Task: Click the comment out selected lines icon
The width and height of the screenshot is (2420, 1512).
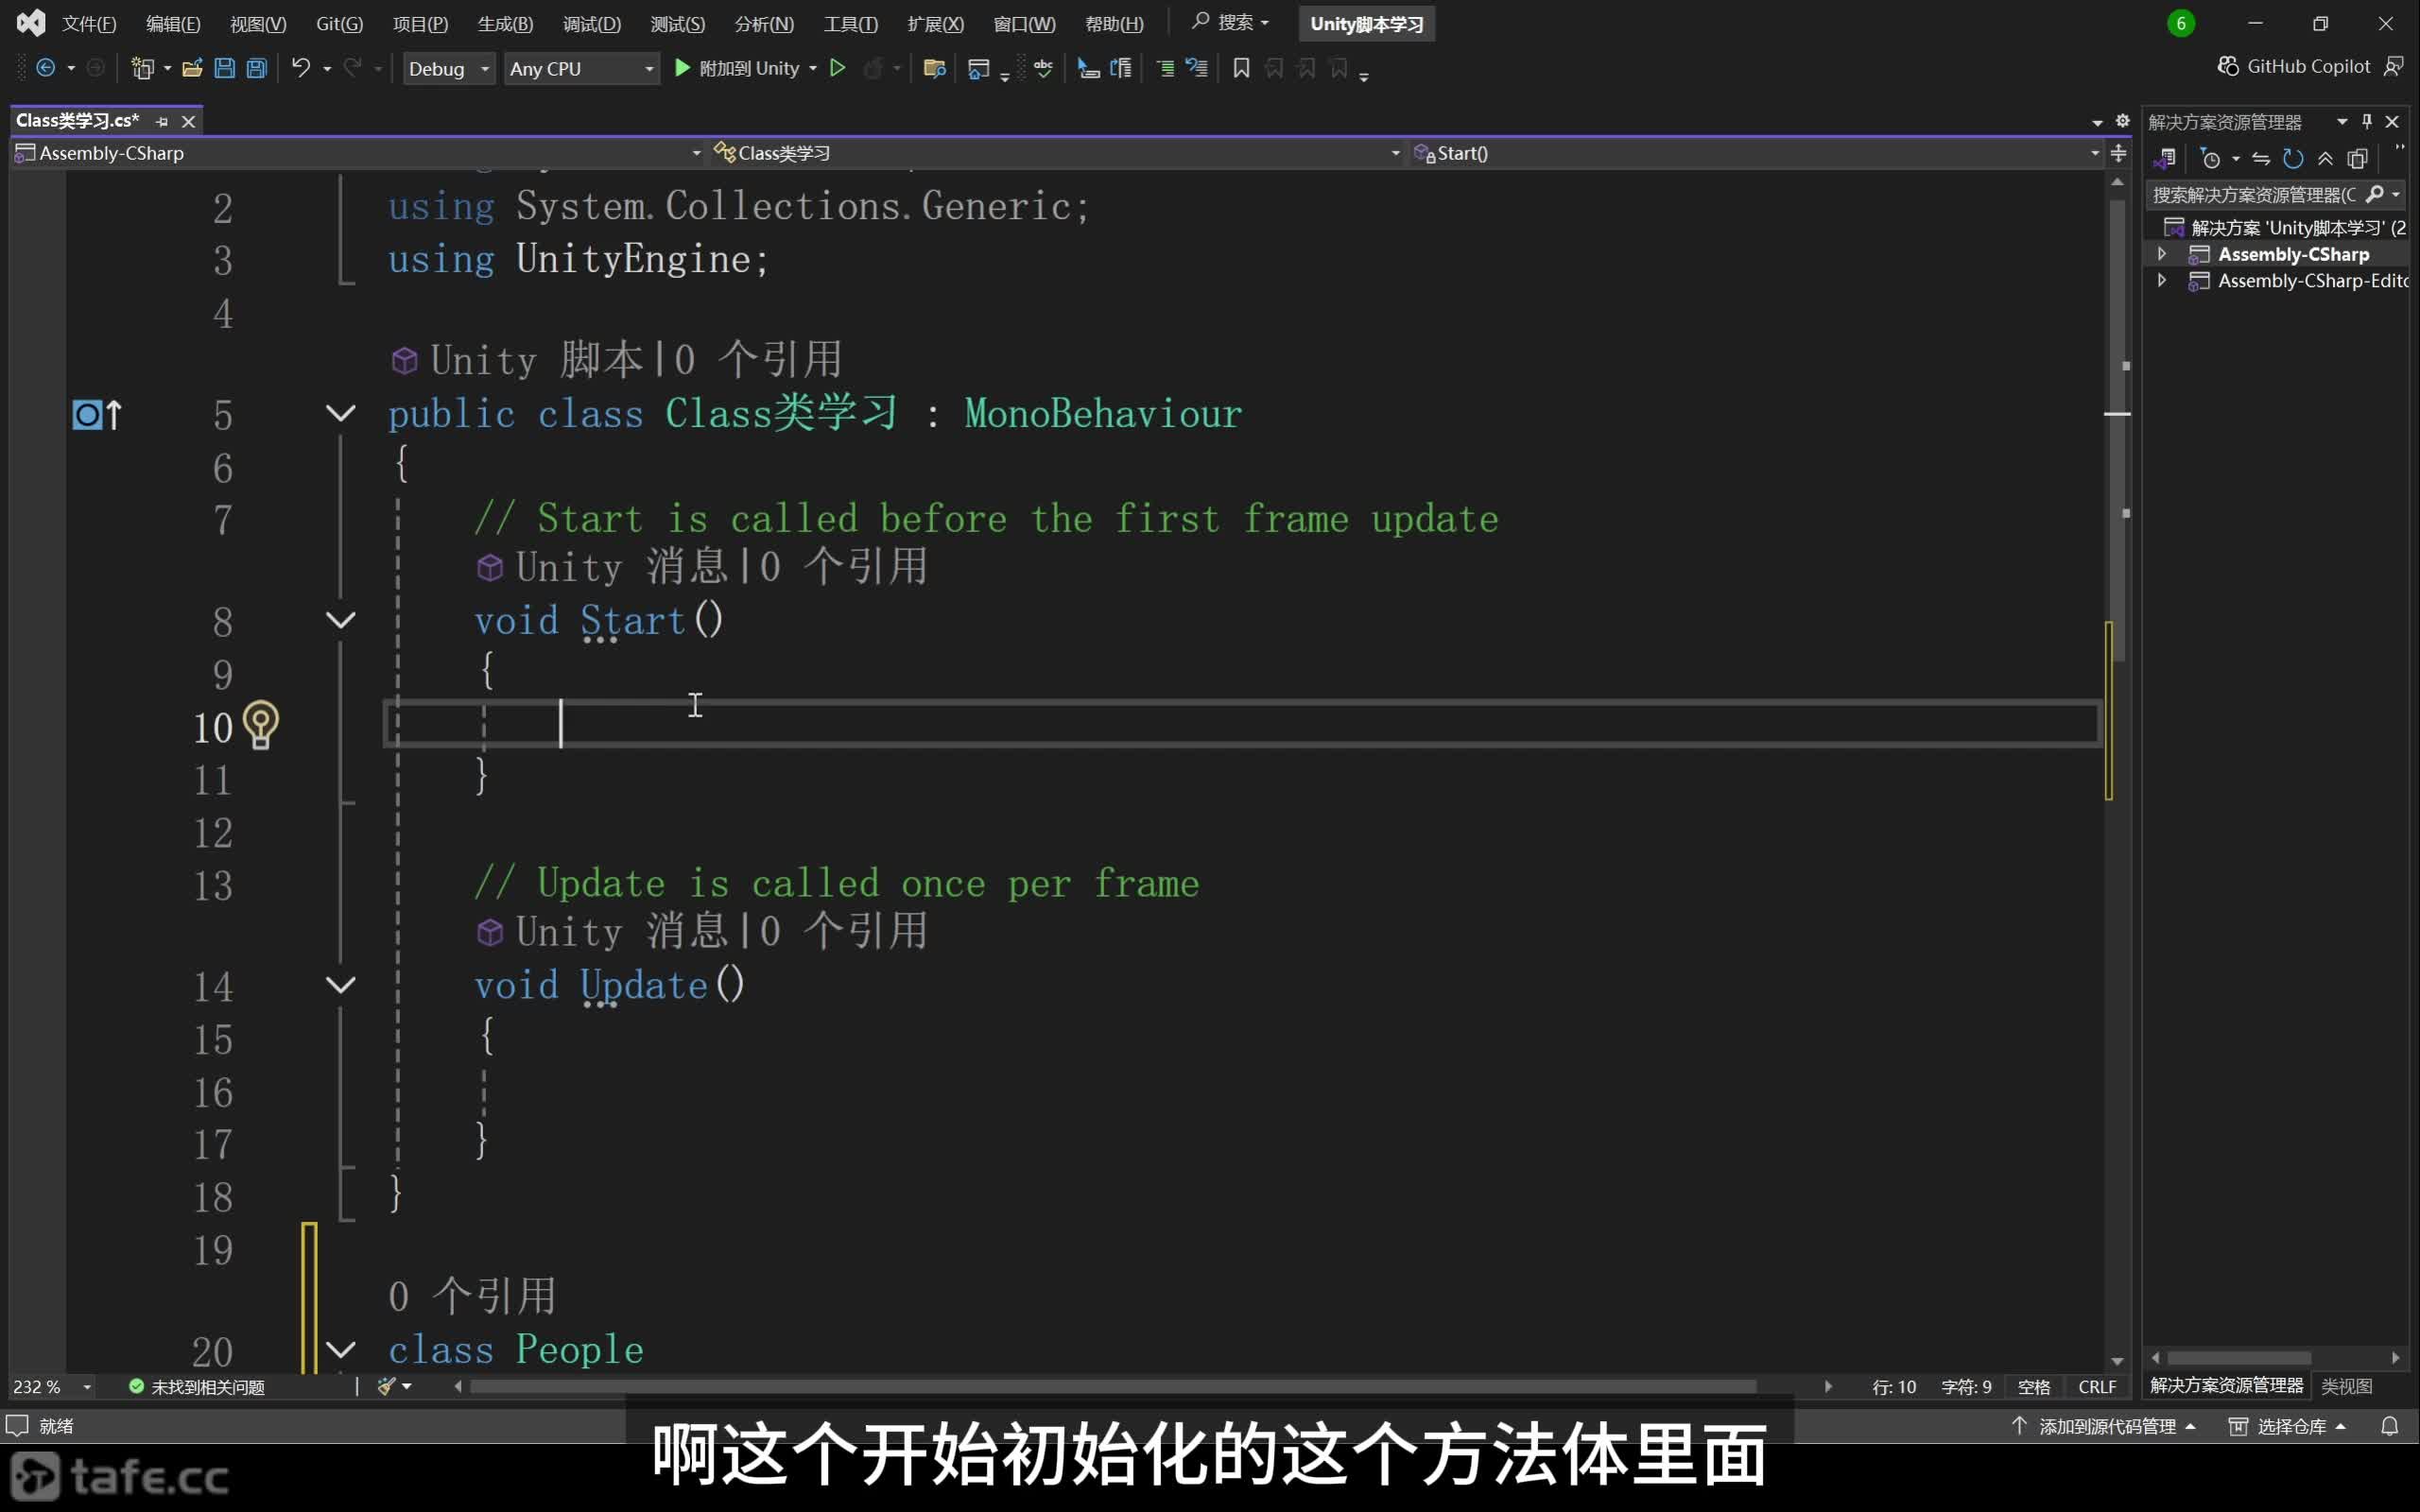Action: click(x=1166, y=68)
